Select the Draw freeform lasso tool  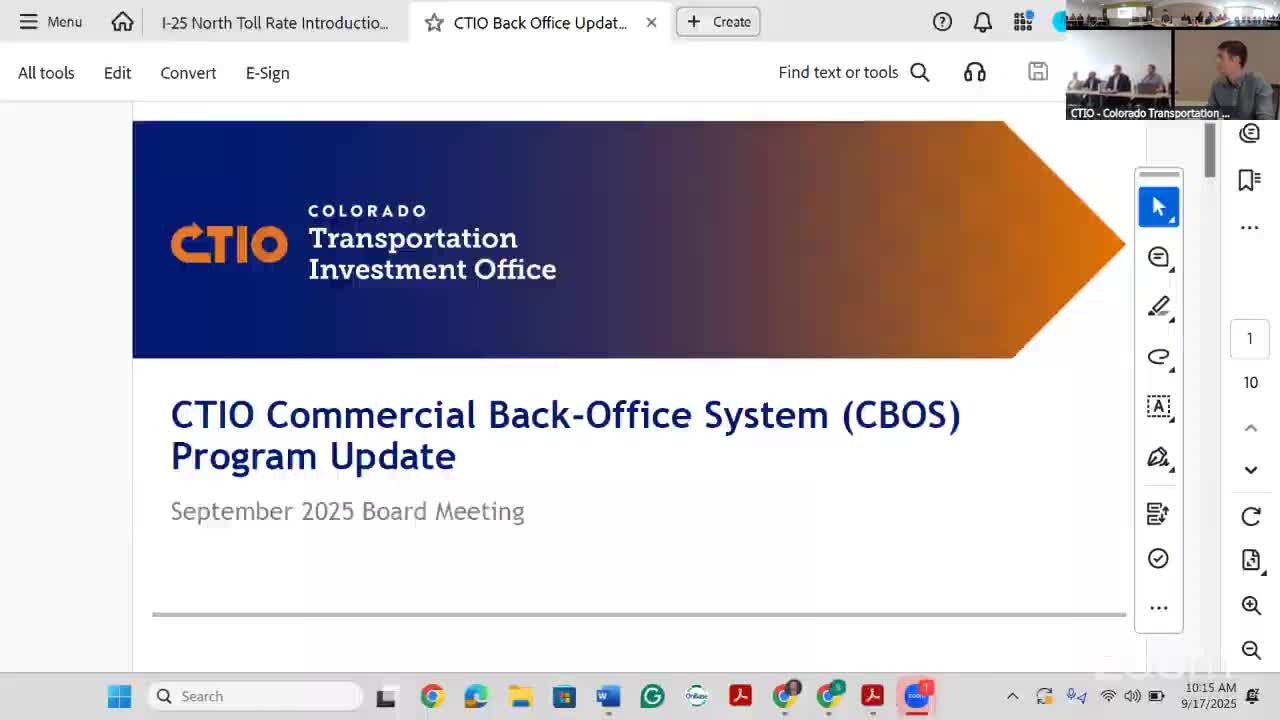coord(1159,357)
